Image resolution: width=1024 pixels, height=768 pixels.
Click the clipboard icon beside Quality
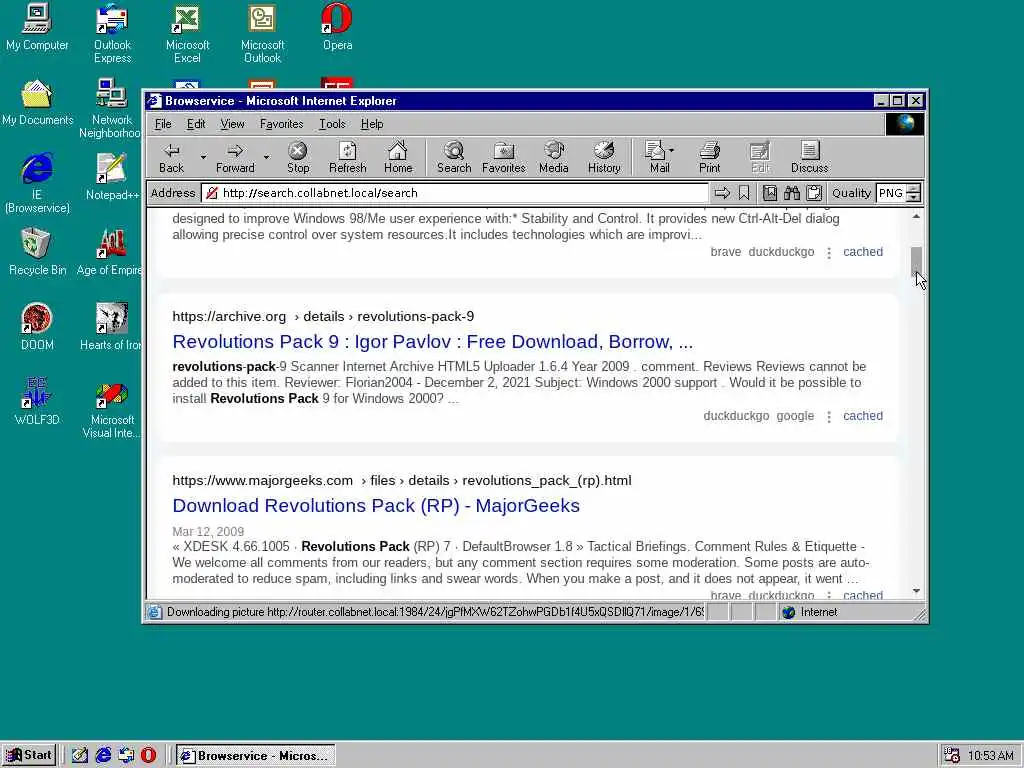tap(814, 193)
